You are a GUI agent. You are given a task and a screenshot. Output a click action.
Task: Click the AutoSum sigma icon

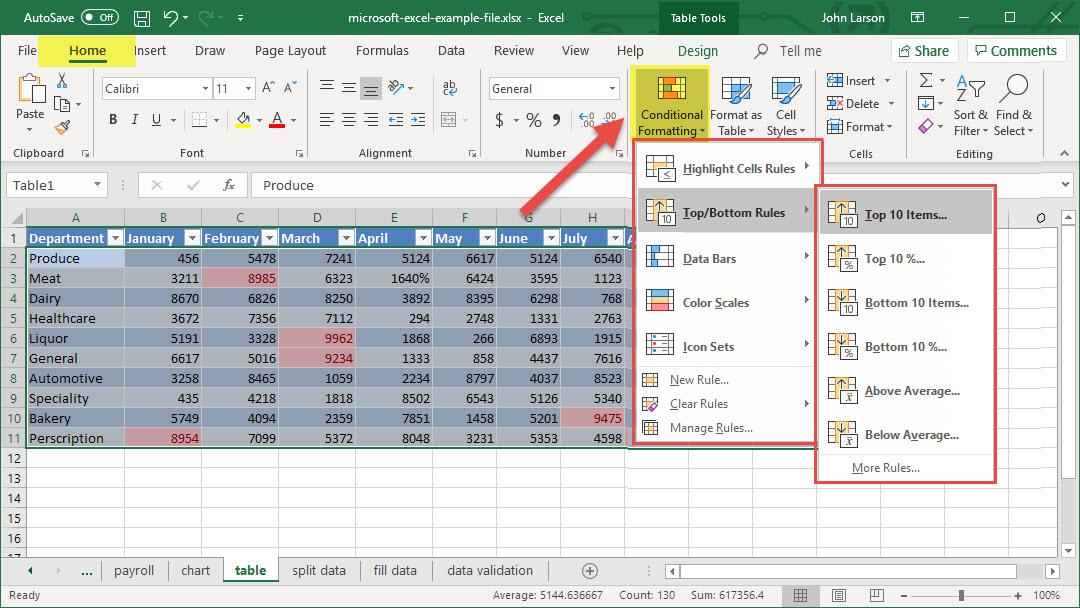(x=926, y=80)
